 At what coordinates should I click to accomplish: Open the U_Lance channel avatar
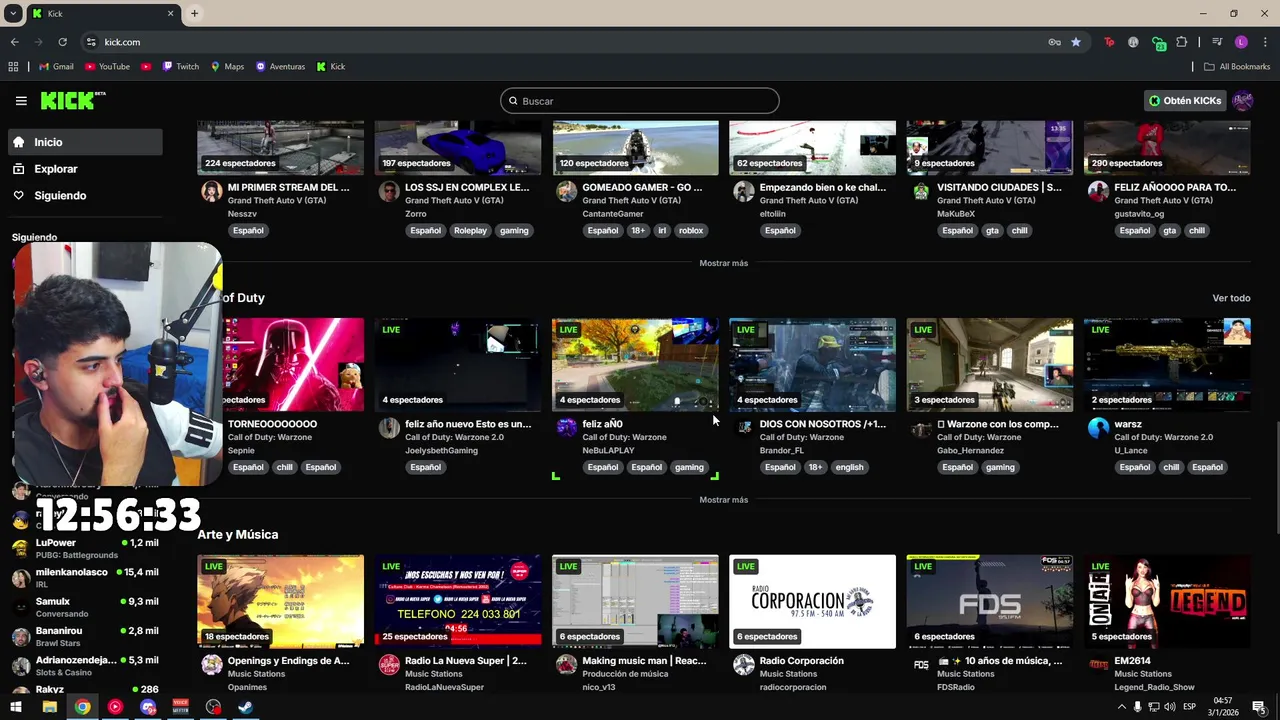[x=1098, y=428]
